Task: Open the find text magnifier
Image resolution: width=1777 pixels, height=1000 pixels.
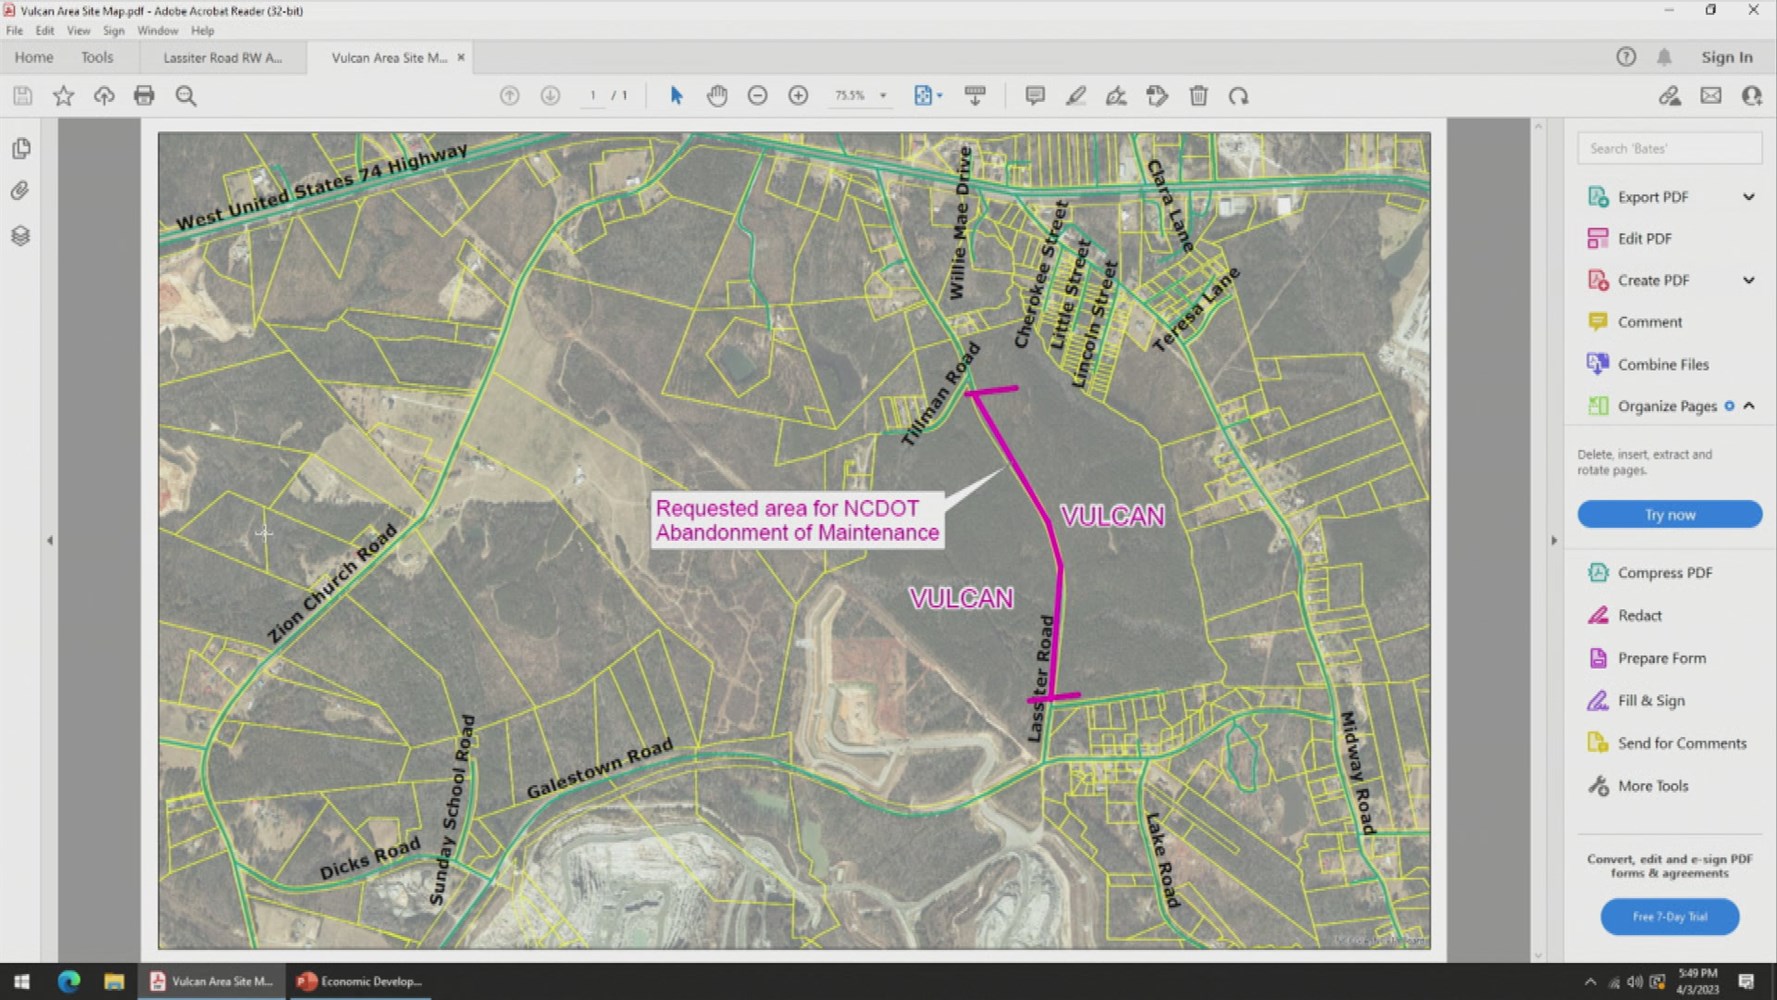Action: pos(185,96)
